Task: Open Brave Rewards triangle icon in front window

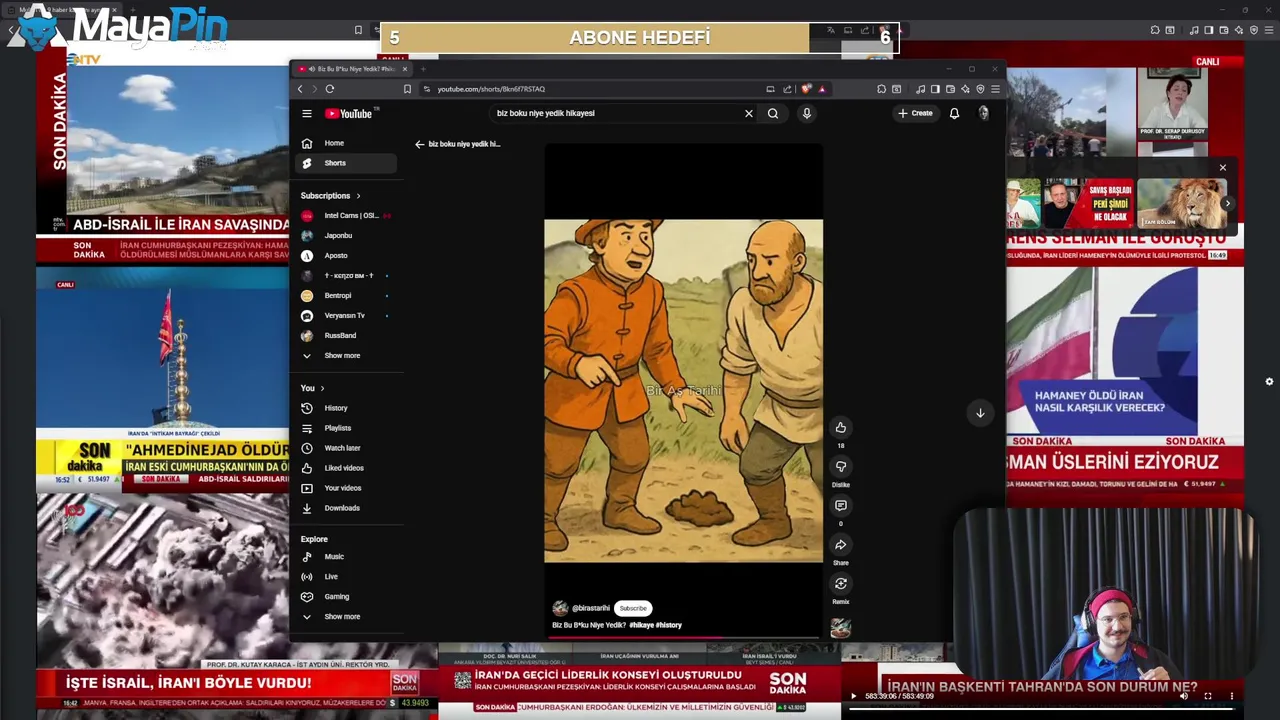Action: coord(822,89)
